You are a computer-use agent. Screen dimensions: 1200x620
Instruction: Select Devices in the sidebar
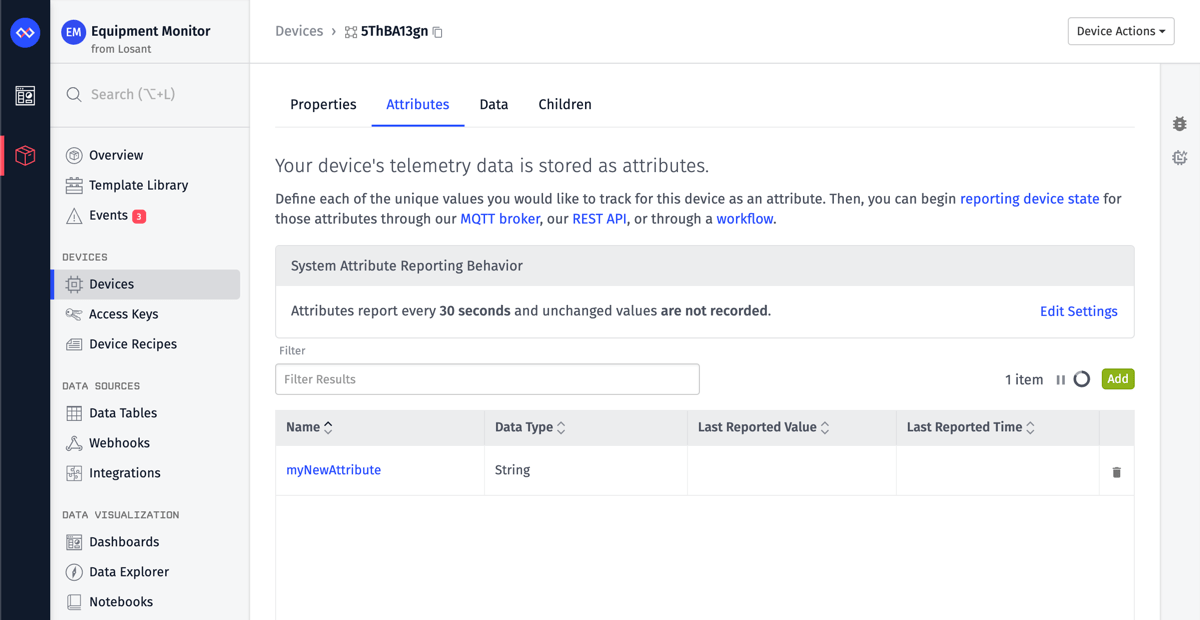click(x=146, y=284)
